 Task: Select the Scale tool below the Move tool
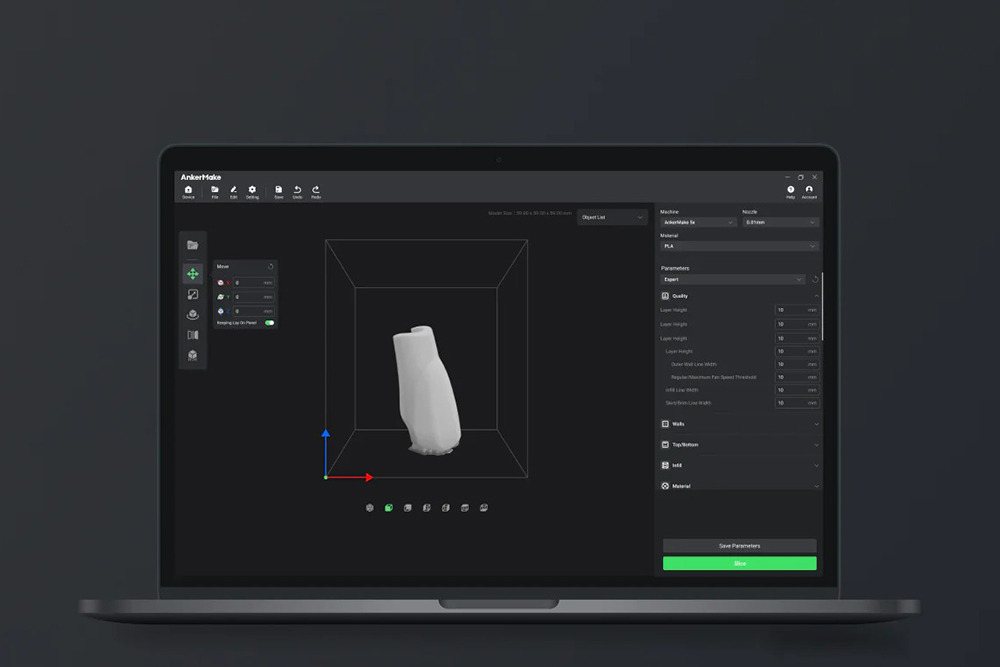193,295
